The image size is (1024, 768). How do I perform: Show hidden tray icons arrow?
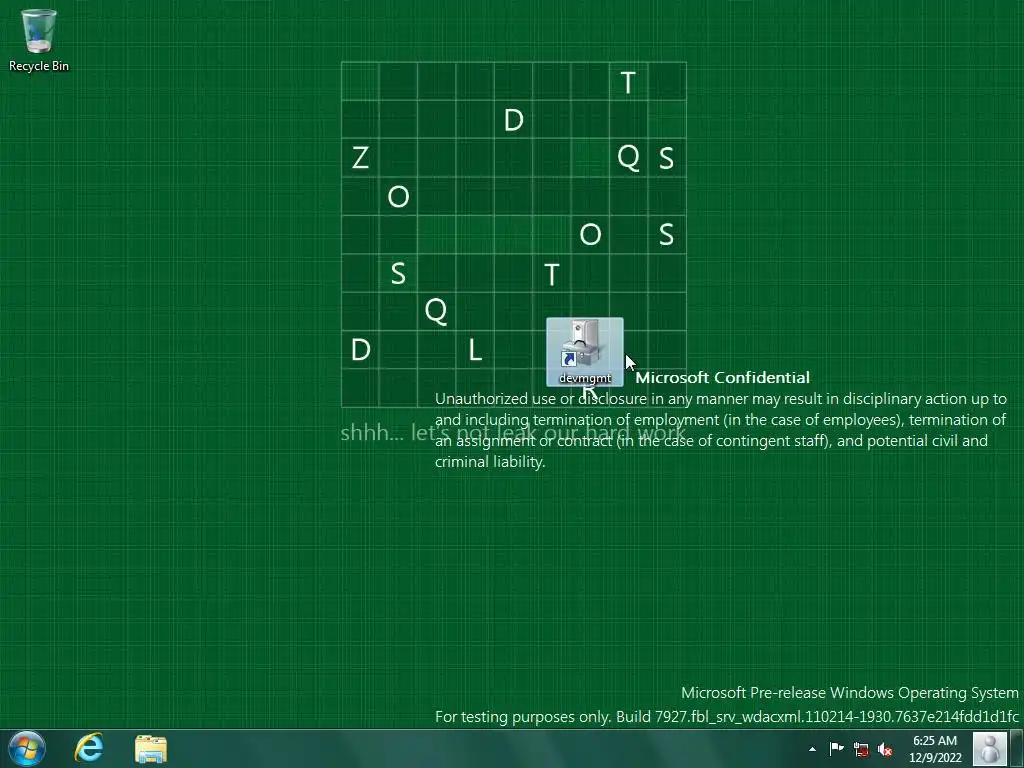(812, 749)
